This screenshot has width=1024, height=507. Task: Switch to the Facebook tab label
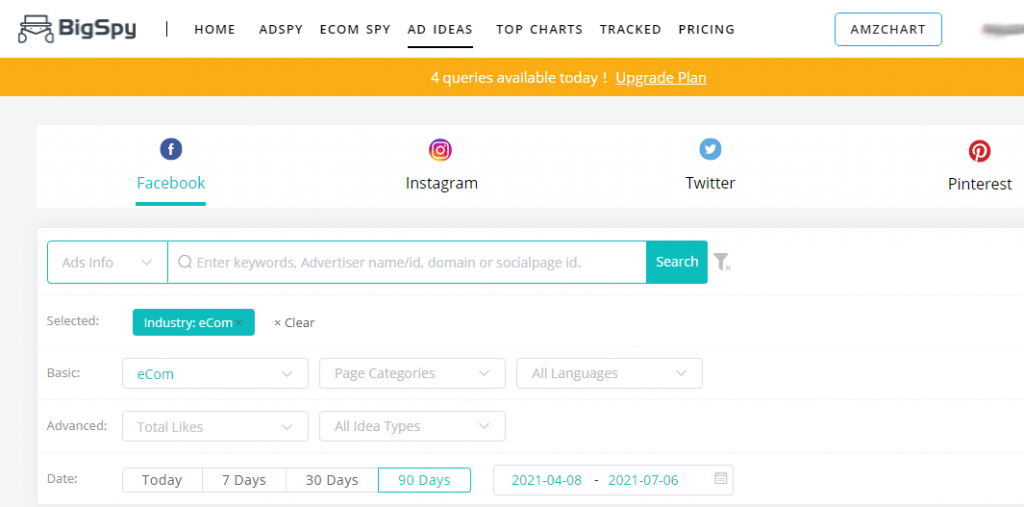171,183
